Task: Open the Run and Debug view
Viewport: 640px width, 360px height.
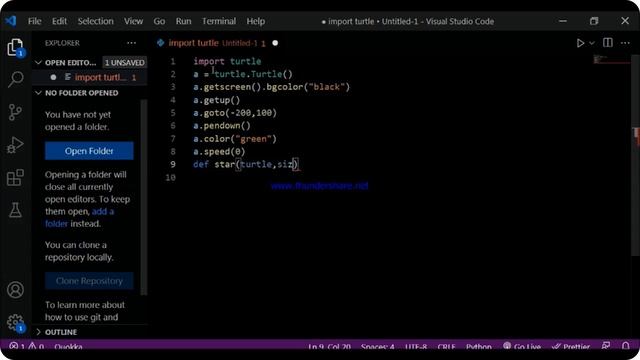Action: [x=16, y=145]
